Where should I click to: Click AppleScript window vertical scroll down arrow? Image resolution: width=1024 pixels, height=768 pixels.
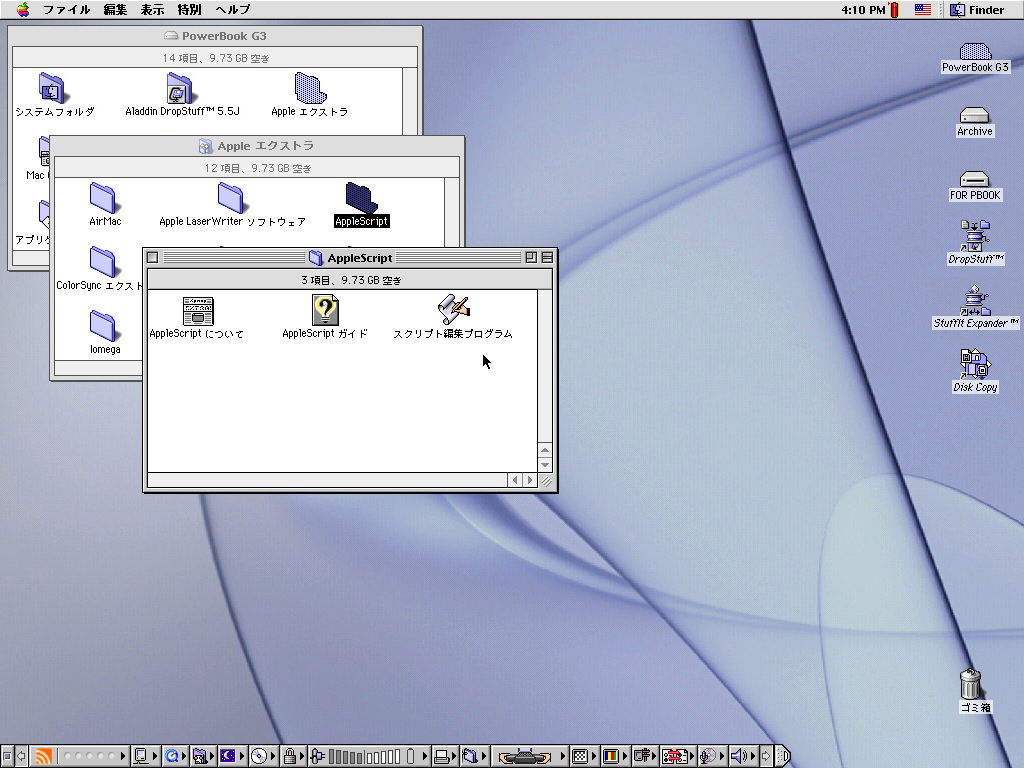pos(545,465)
